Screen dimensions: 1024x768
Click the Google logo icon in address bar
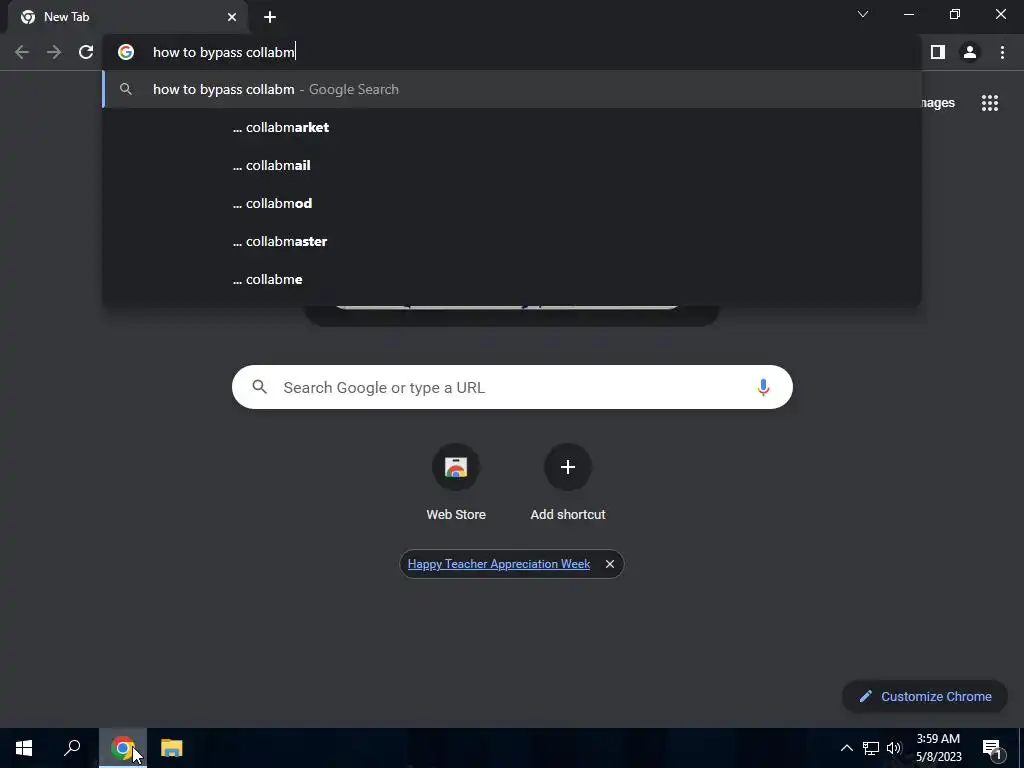[x=126, y=52]
